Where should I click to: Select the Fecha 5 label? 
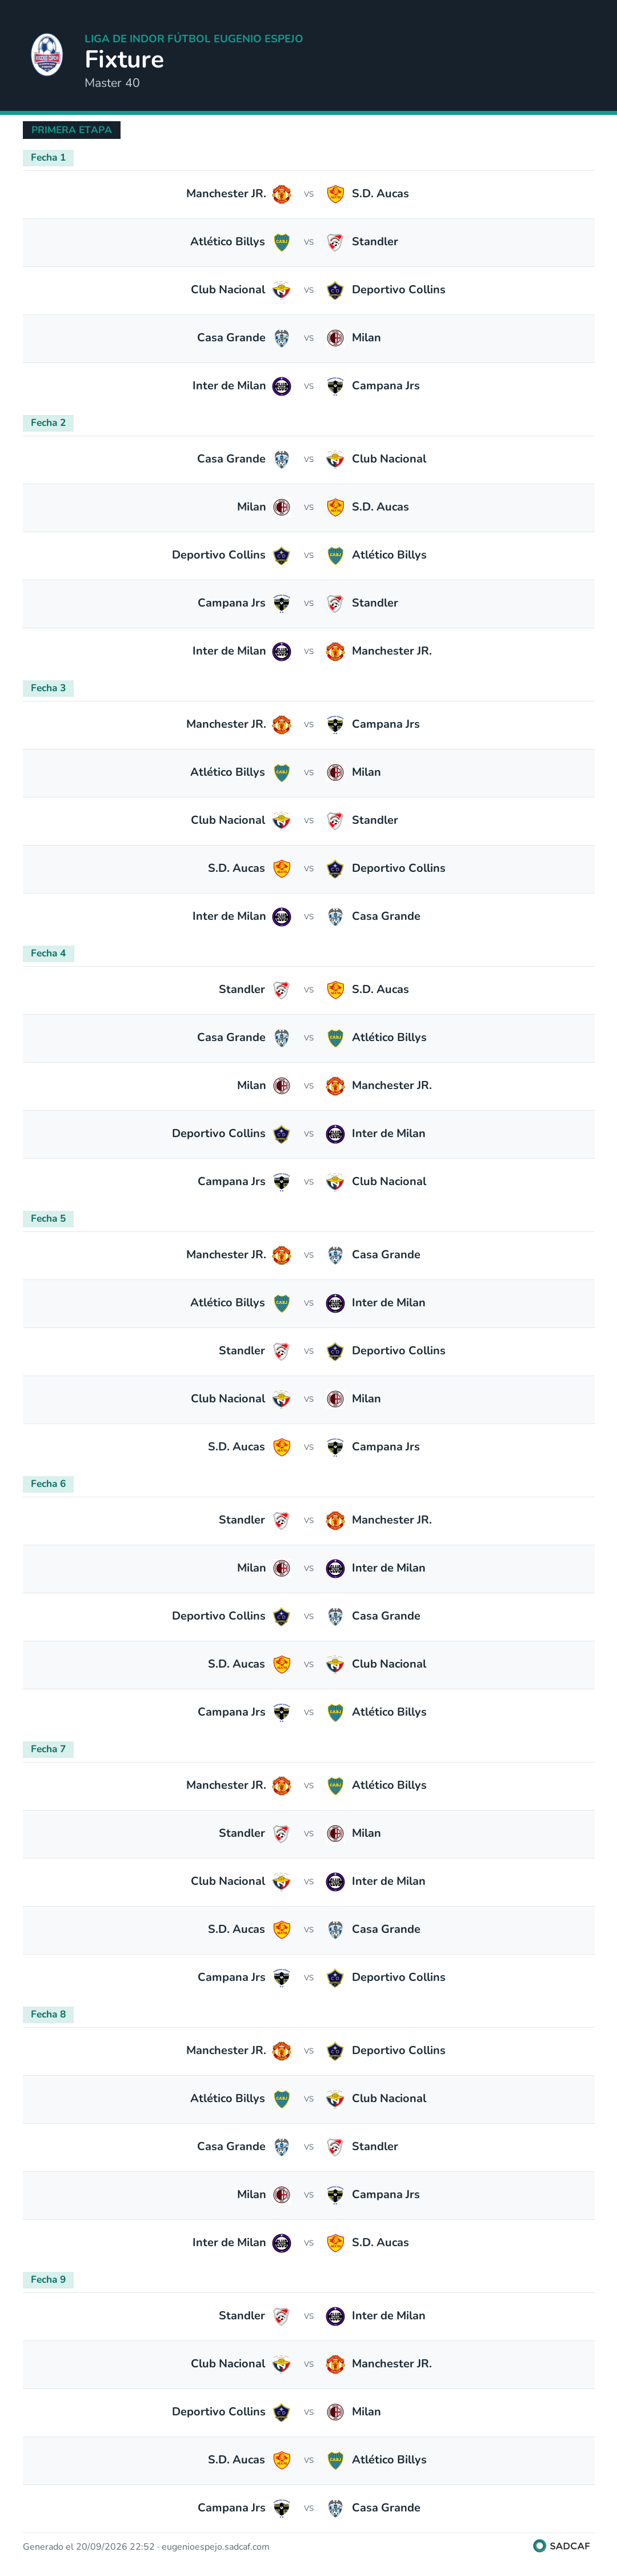click(x=48, y=1218)
